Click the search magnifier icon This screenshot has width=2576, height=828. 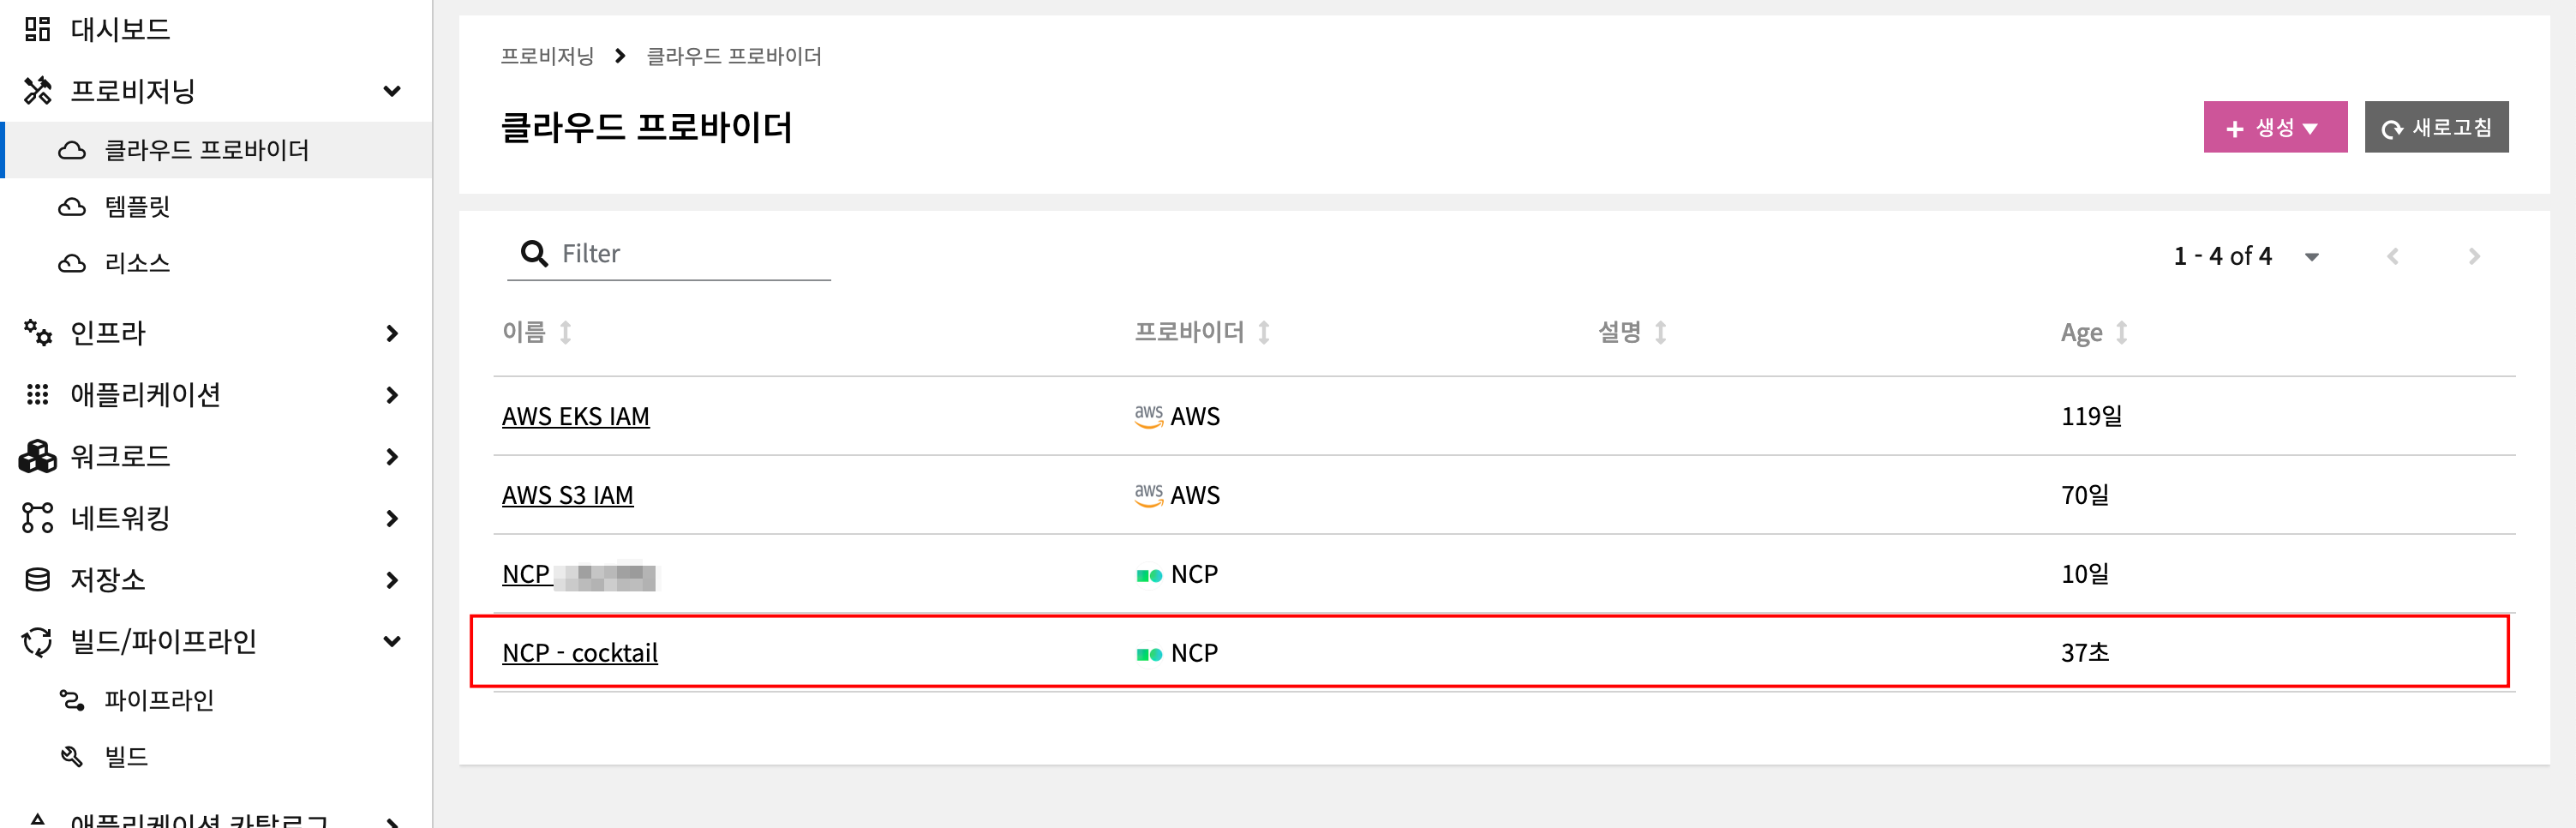534,254
